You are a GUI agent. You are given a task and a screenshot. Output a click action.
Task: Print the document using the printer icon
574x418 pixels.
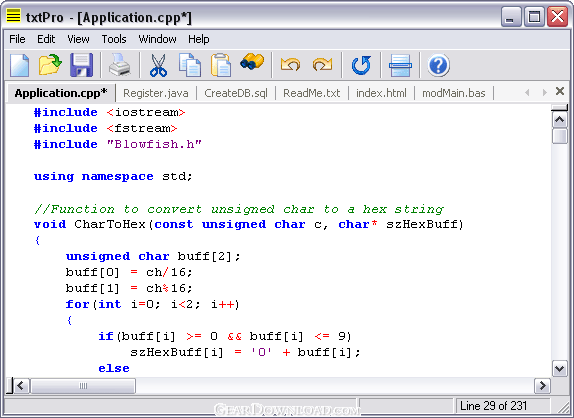pyautogui.click(x=120, y=65)
